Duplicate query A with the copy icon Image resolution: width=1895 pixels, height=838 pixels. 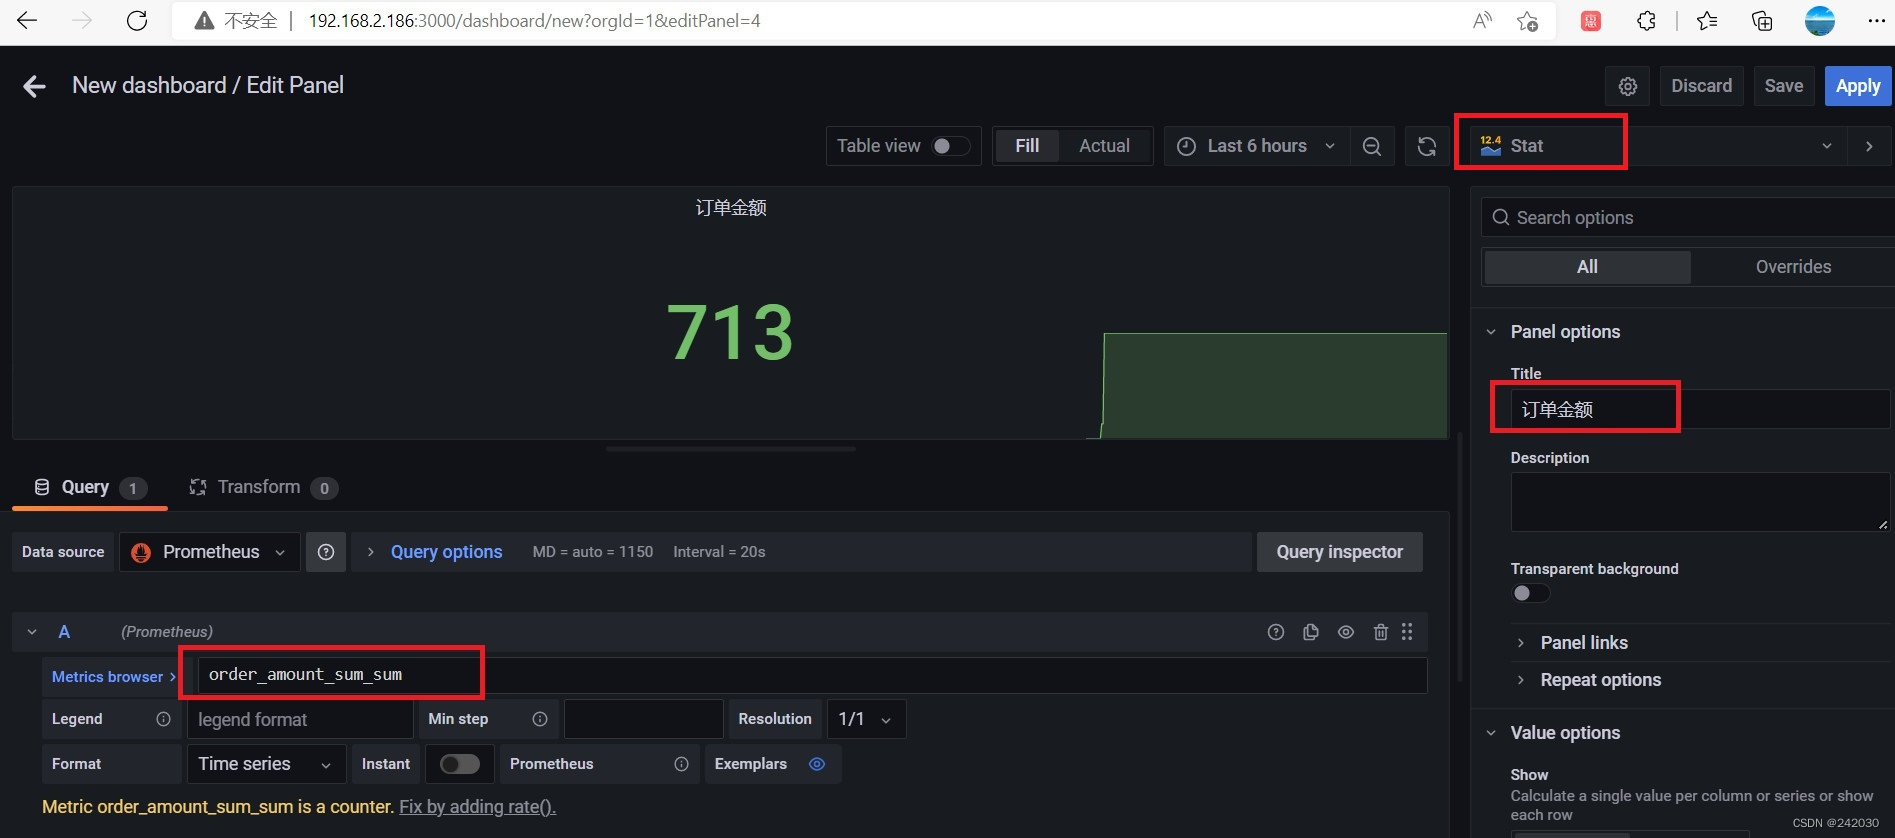(x=1311, y=632)
